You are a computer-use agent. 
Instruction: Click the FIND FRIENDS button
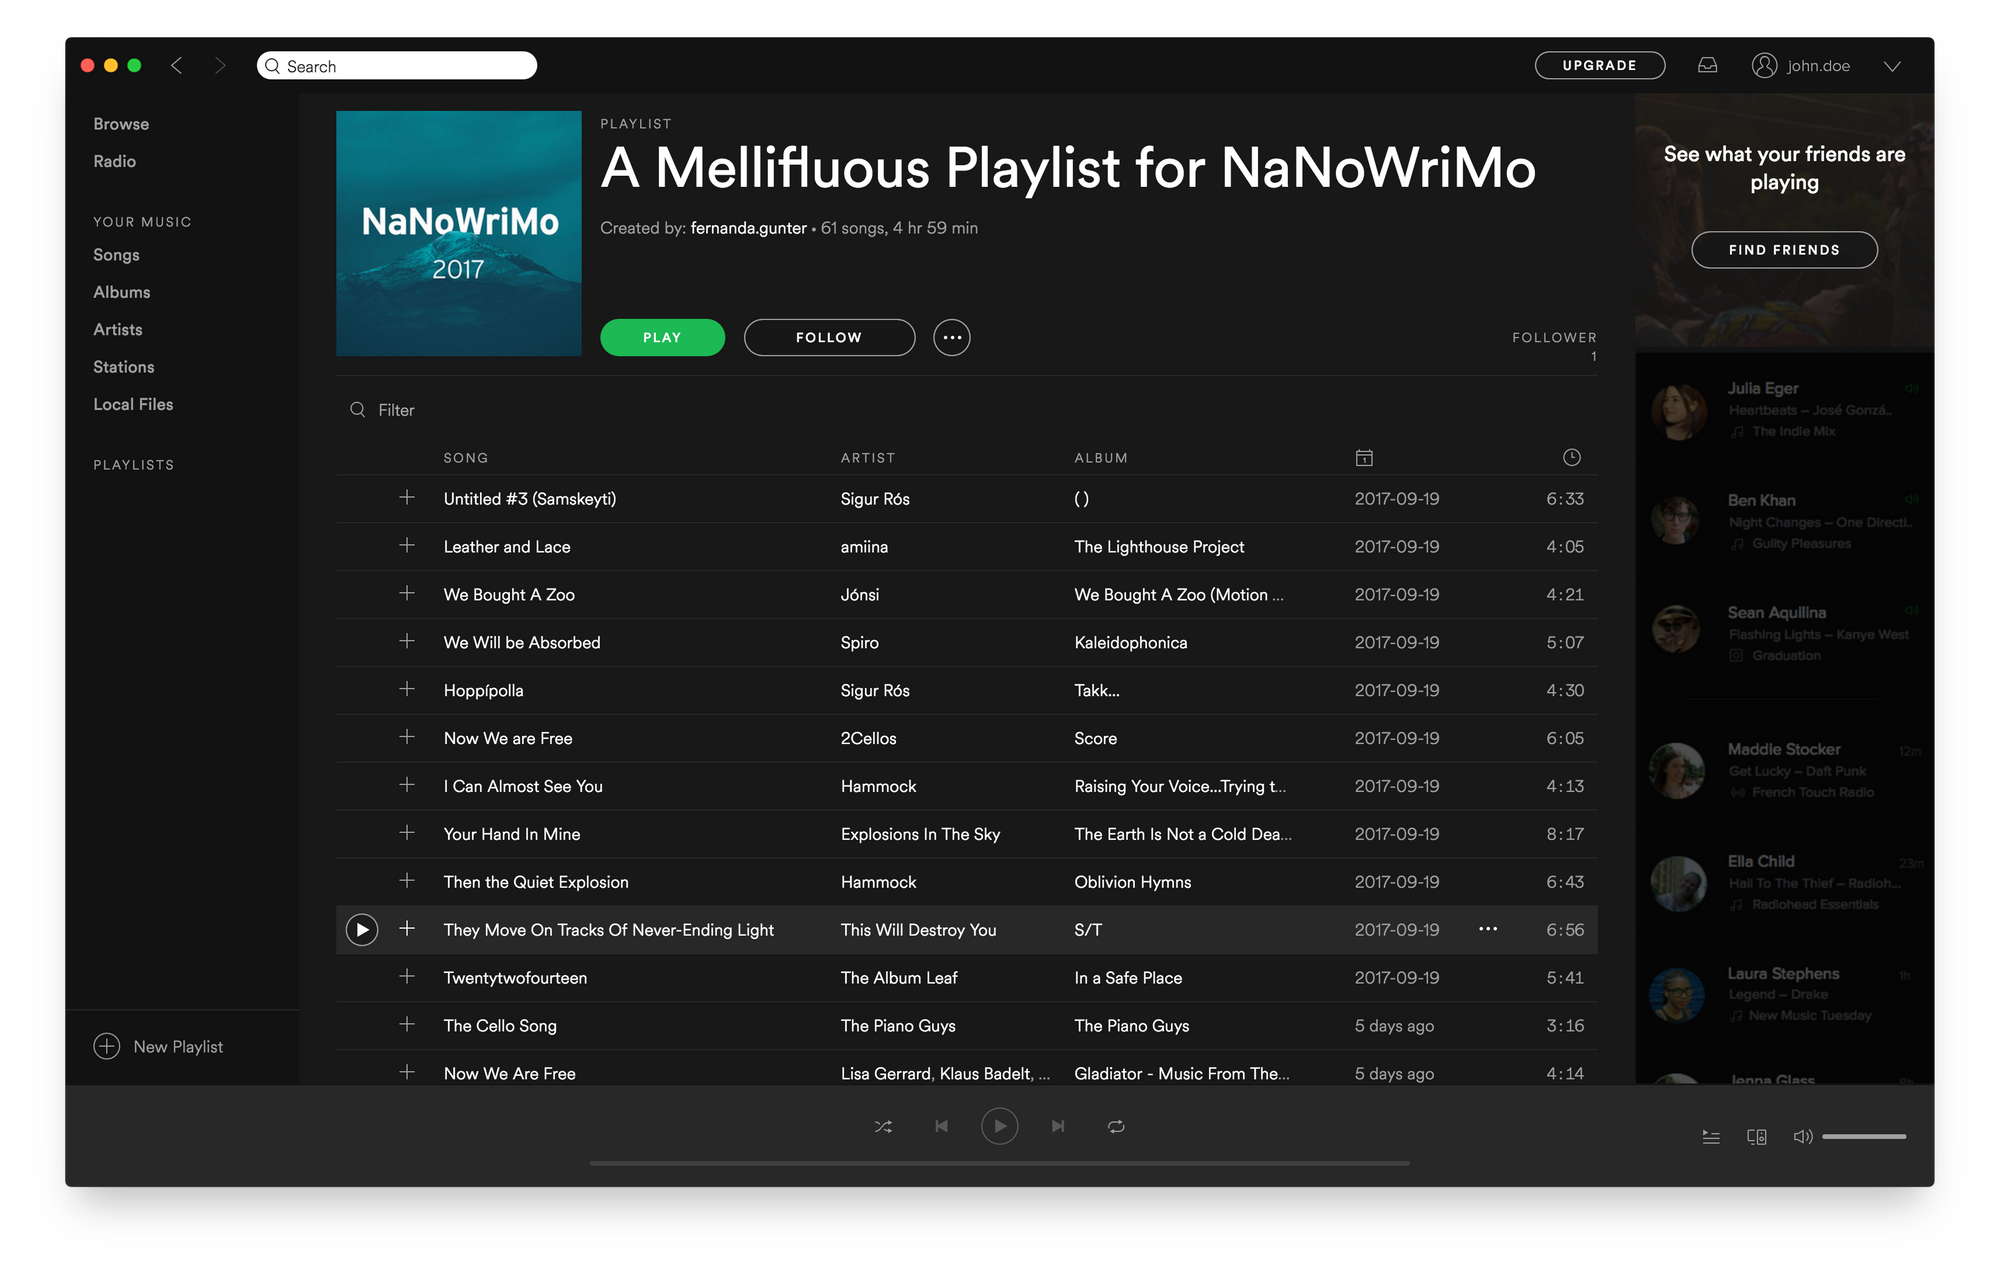(1784, 250)
